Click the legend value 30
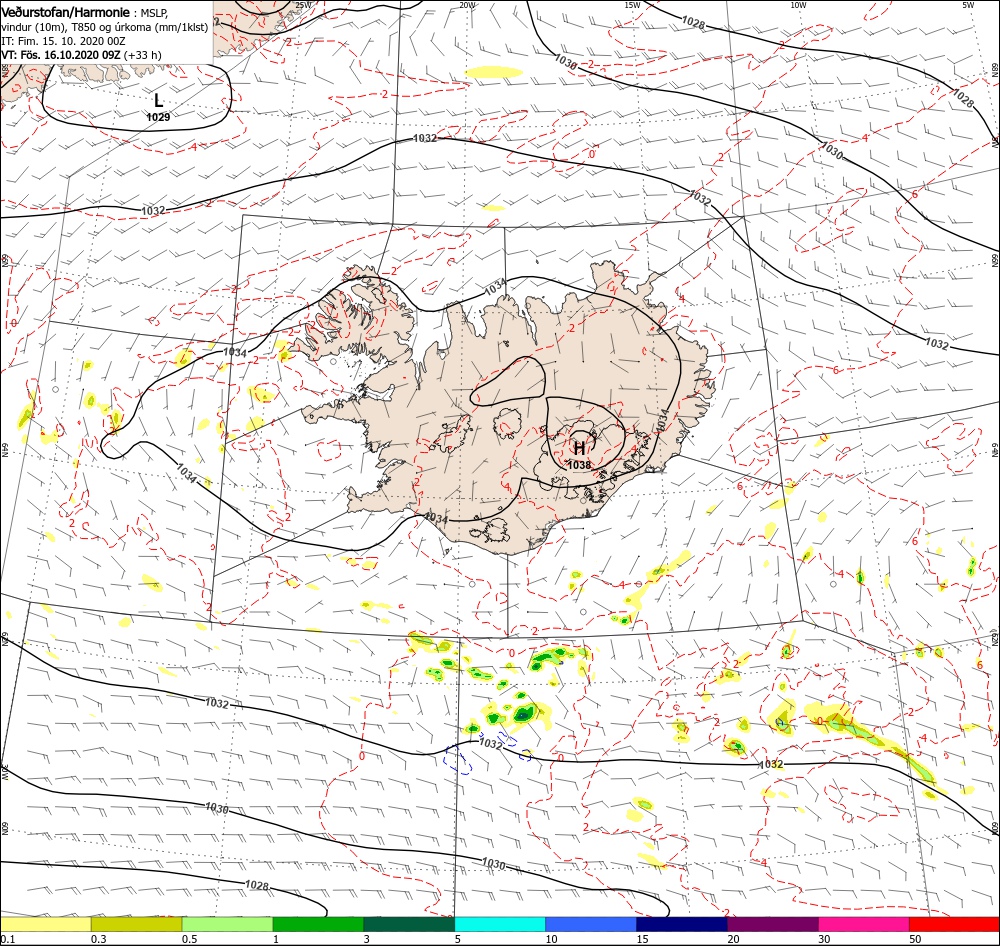This screenshot has width=1000, height=946. [x=825, y=938]
